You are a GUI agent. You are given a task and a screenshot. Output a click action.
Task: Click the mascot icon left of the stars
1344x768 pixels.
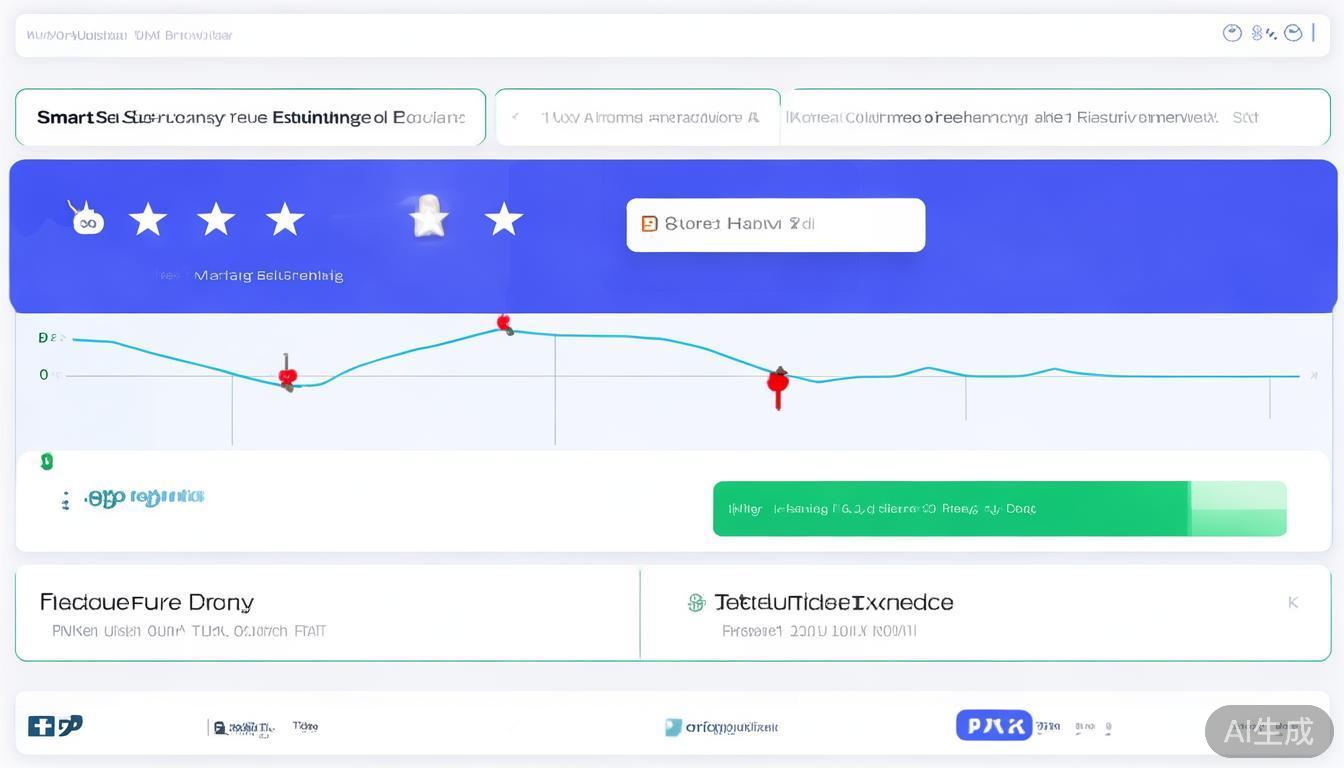86,218
